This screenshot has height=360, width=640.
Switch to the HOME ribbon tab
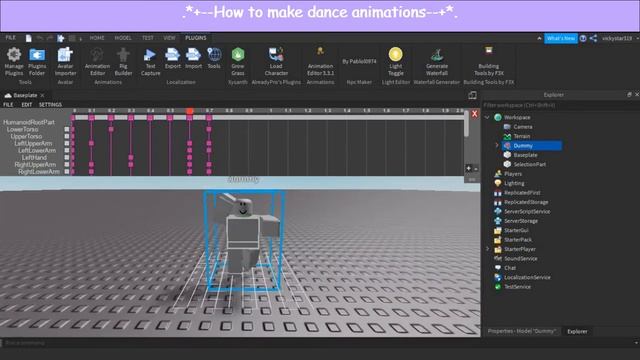pyautogui.click(x=97, y=38)
